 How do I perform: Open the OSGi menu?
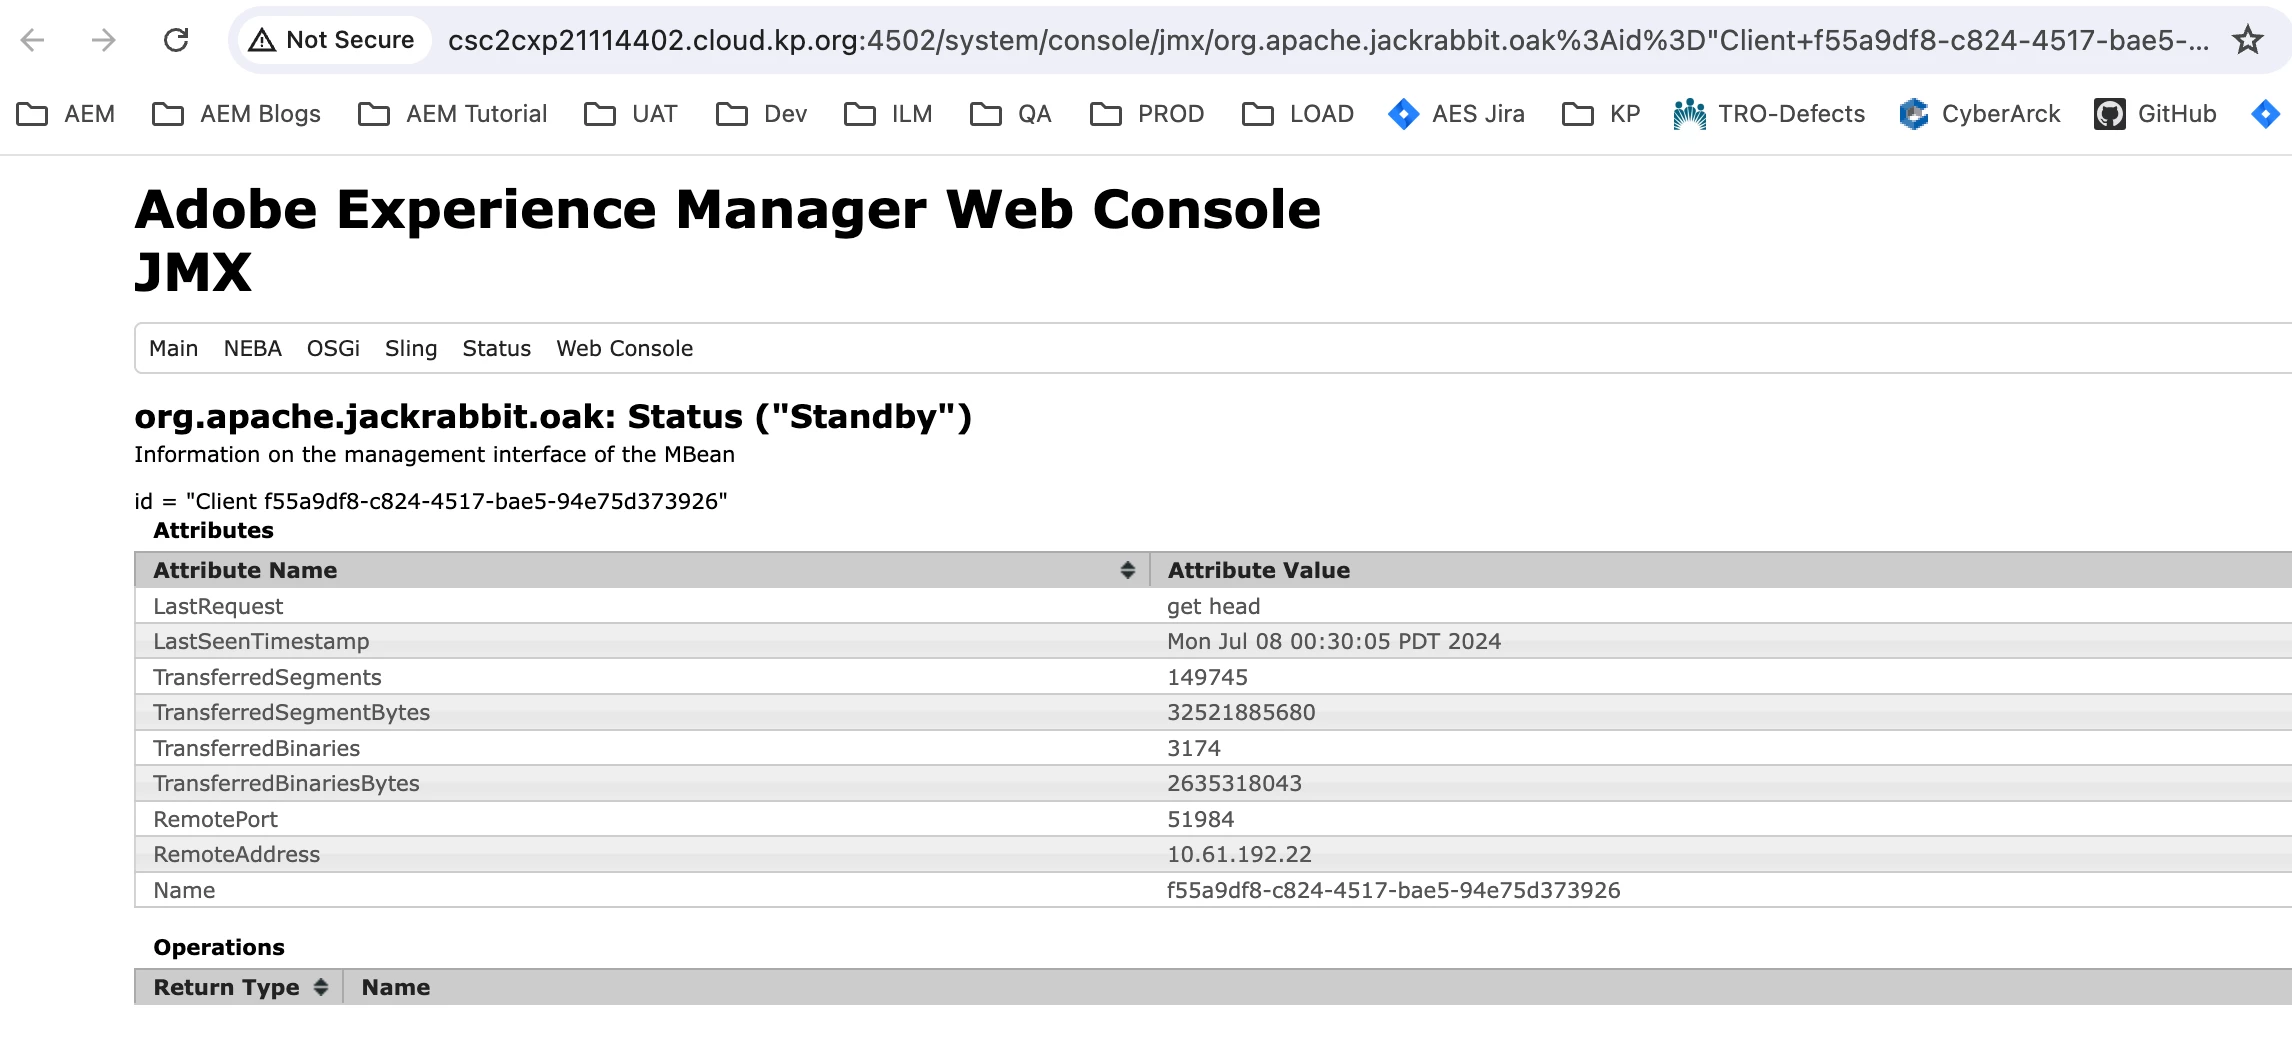click(333, 348)
